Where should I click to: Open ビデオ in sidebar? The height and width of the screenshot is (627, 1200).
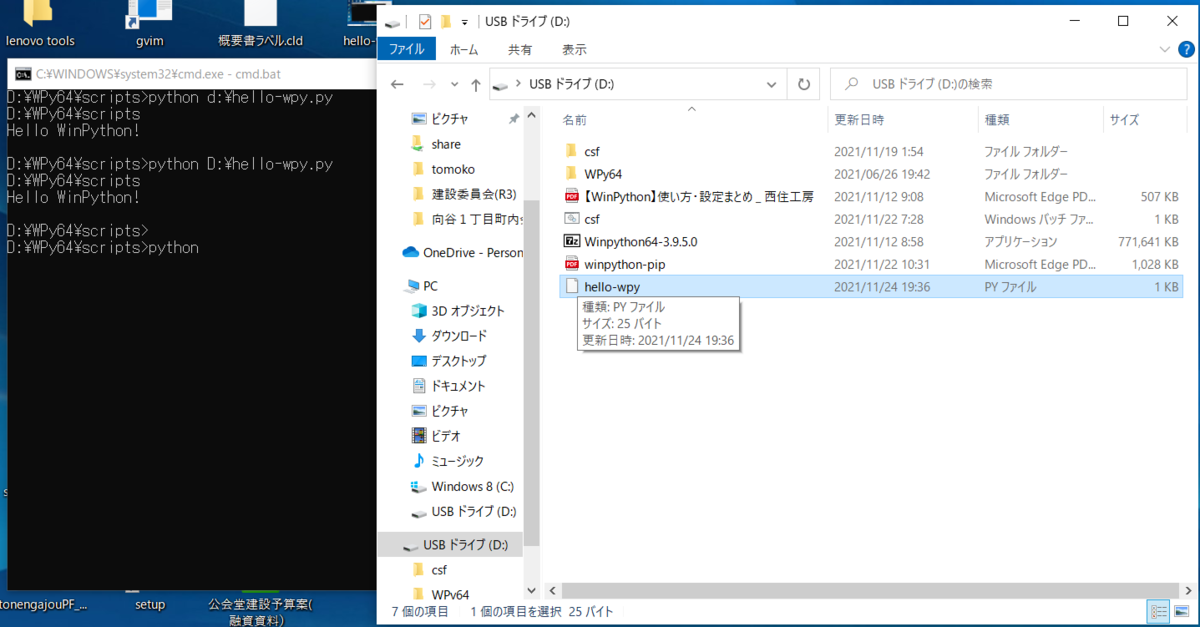coord(446,435)
